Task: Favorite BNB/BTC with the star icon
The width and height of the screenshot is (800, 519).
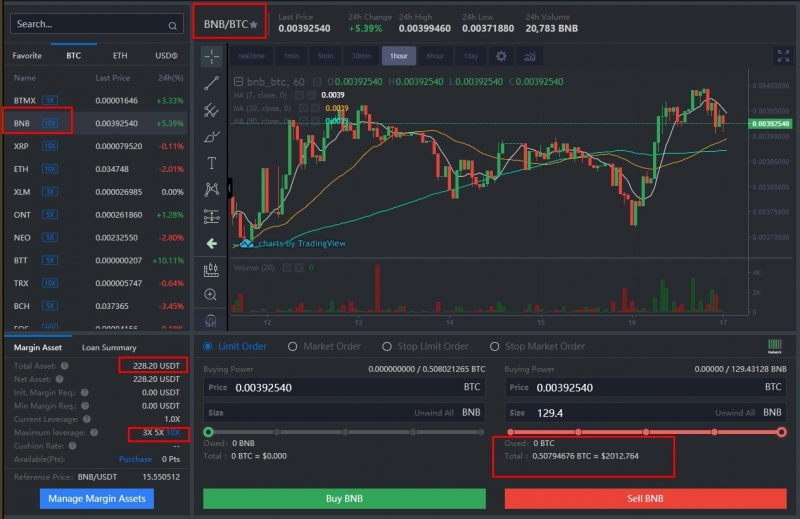Action: point(254,24)
